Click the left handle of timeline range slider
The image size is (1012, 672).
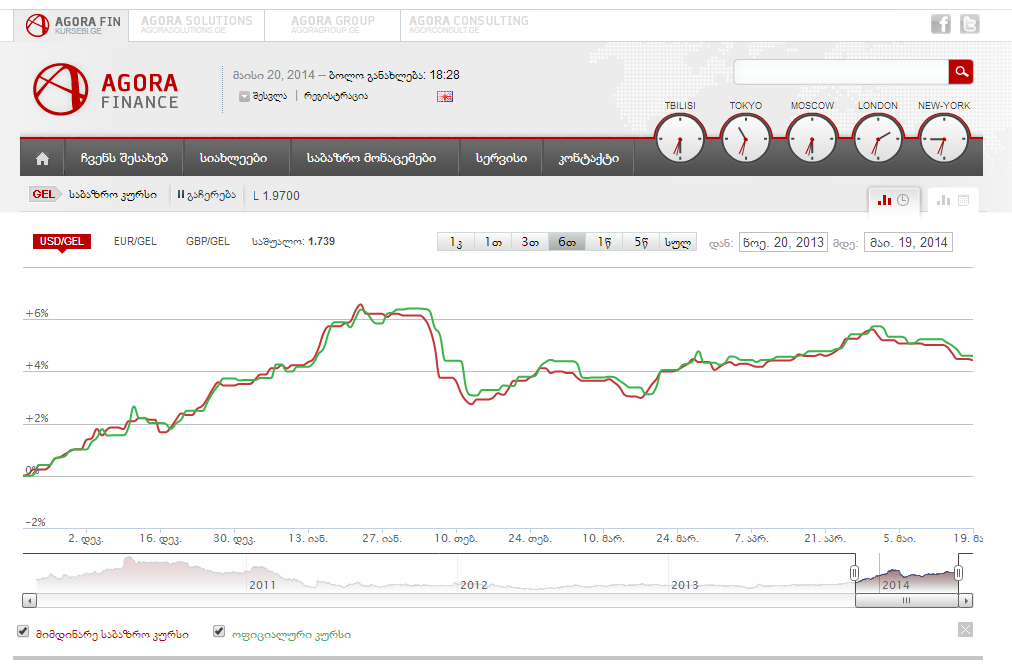[x=855, y=573]
